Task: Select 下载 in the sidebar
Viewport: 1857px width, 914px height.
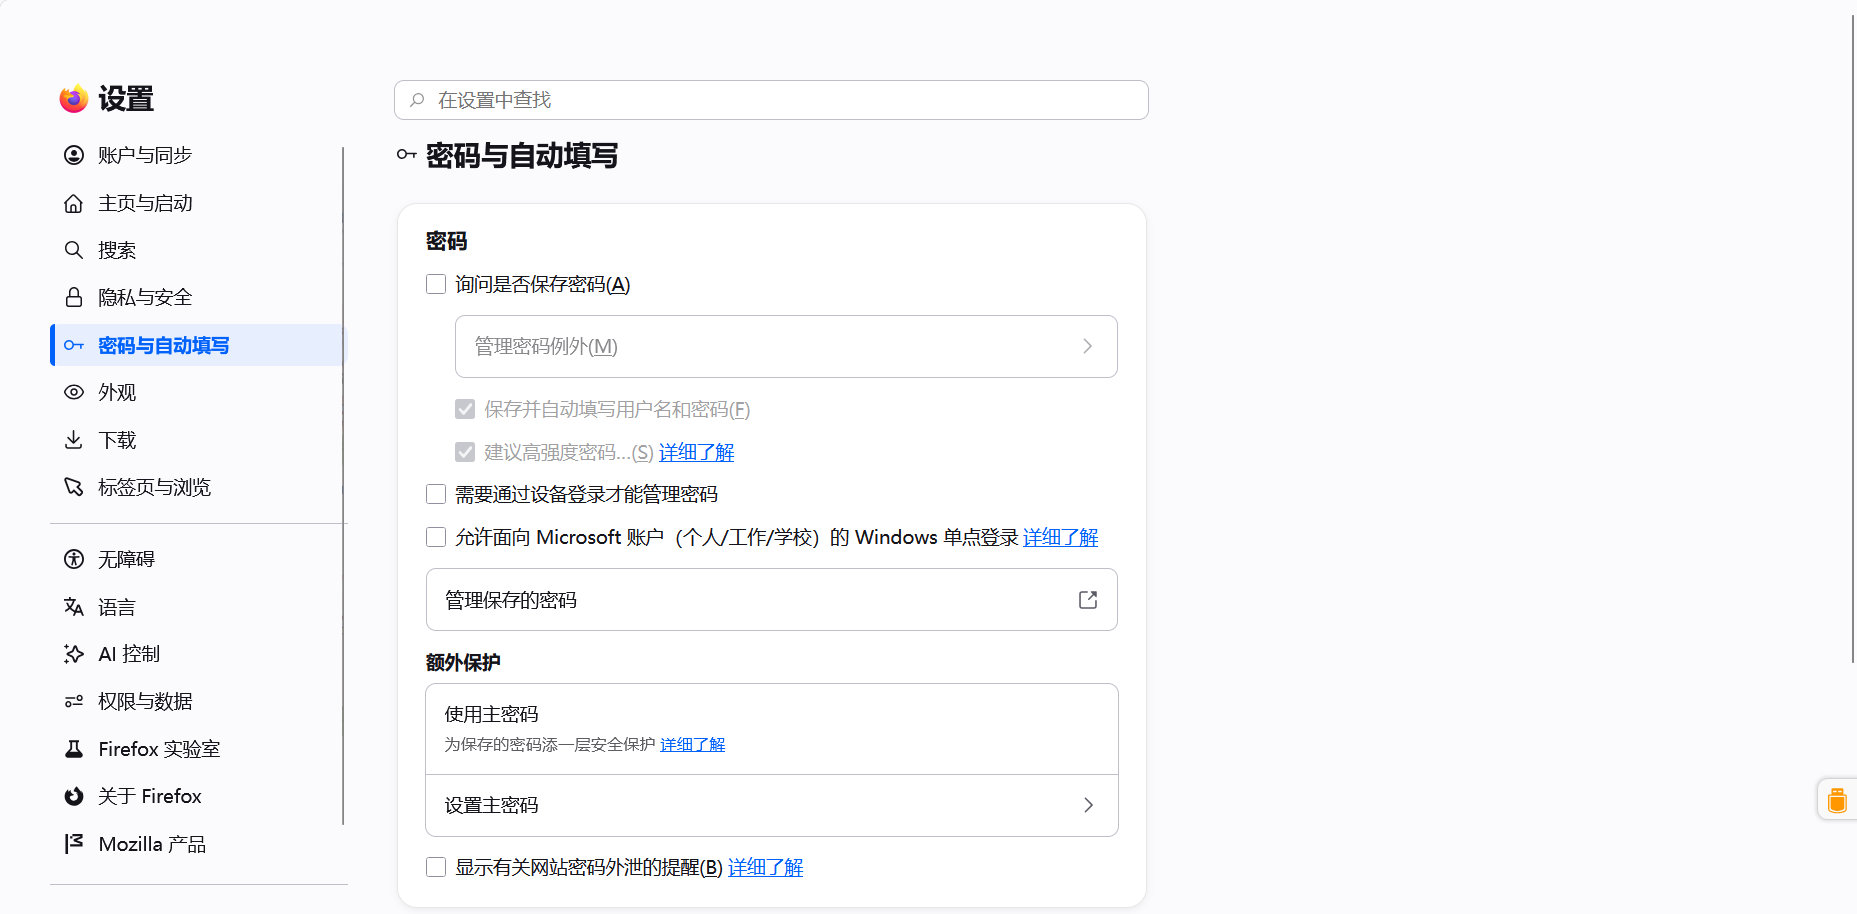Action: 197,440
